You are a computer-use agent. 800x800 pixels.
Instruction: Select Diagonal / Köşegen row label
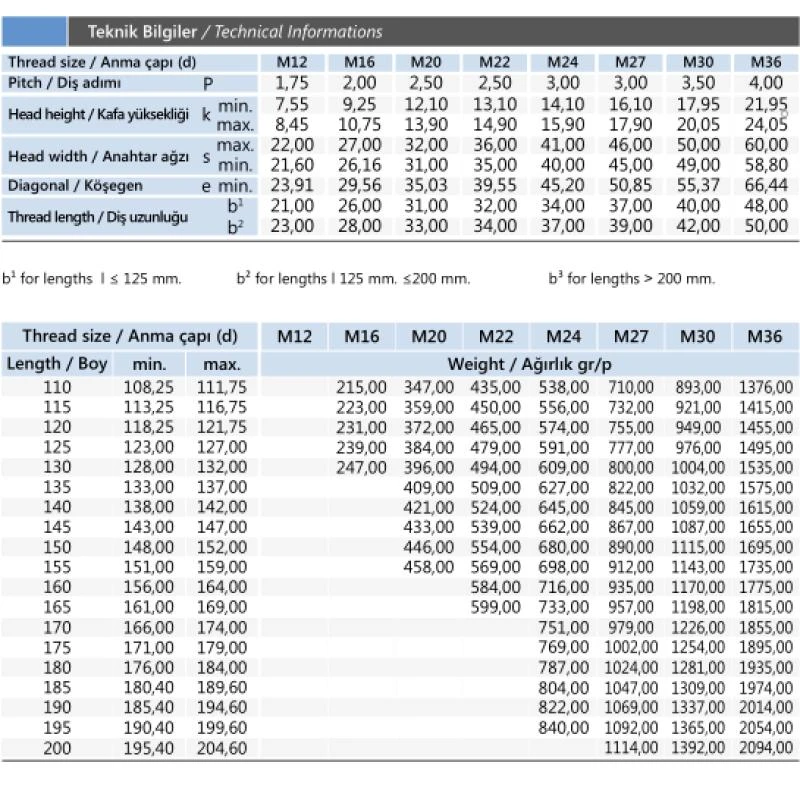point(75,186)
